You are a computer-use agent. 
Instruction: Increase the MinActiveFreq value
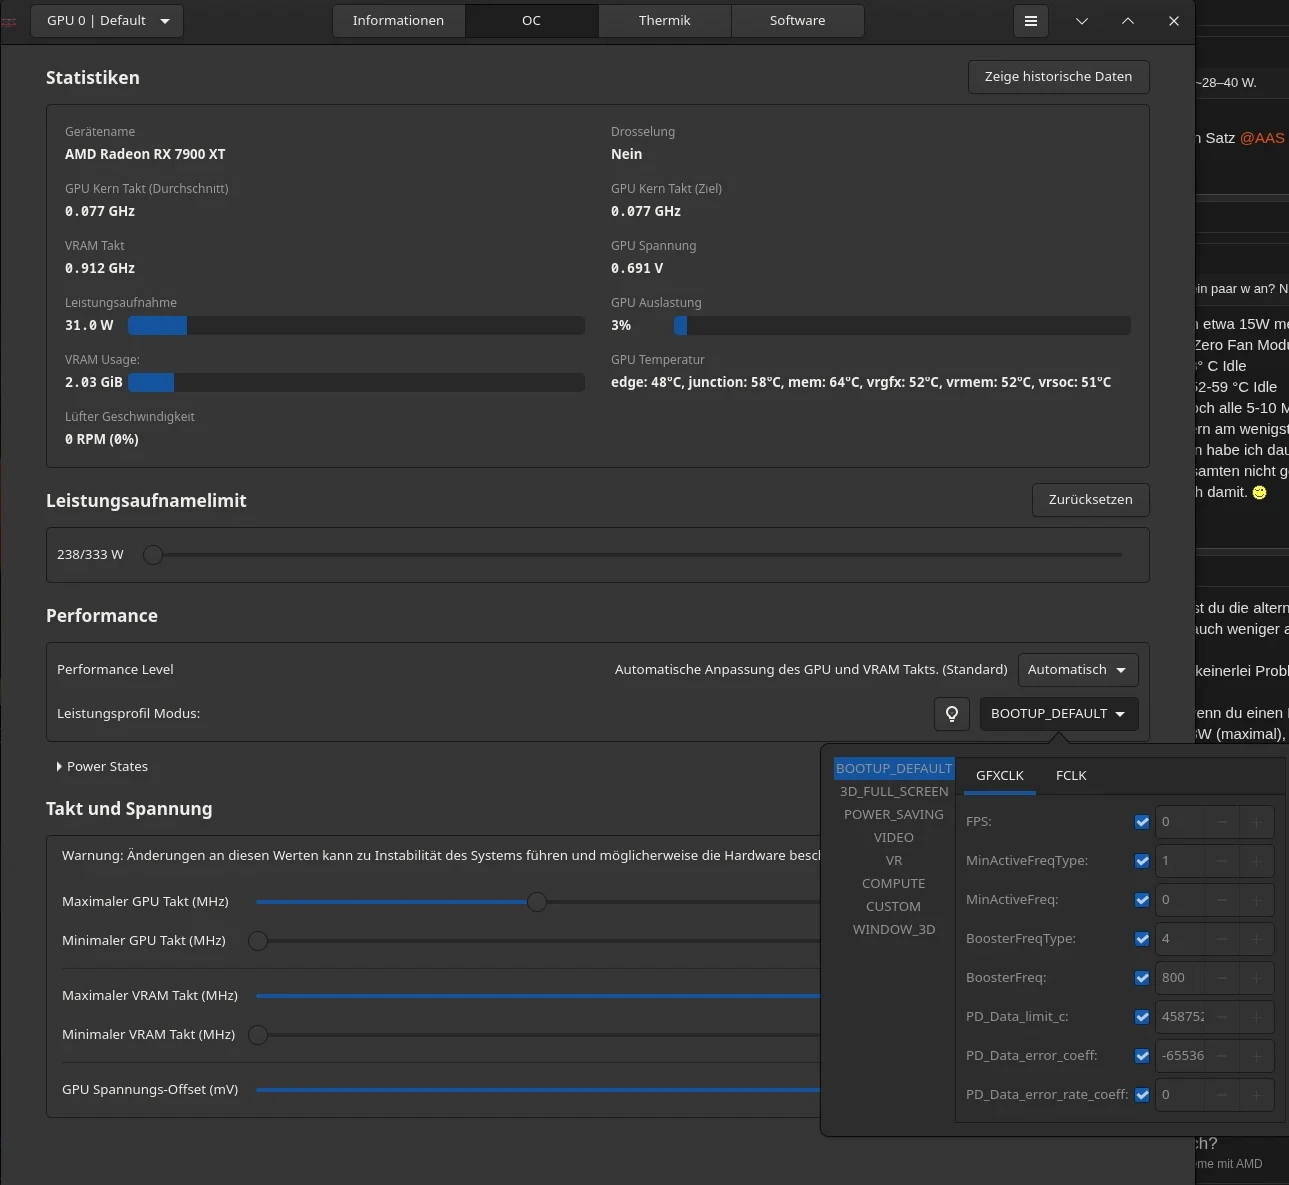(1257, 900)
